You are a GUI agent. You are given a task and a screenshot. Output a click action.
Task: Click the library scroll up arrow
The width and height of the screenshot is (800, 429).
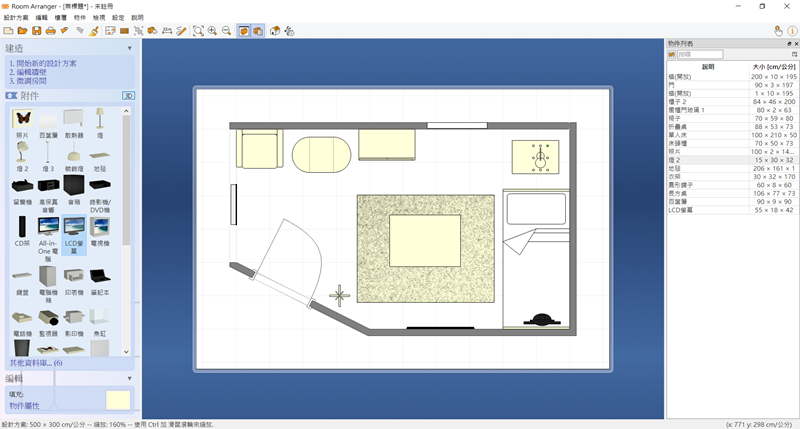pyautogui.click(x=126, y=111)
